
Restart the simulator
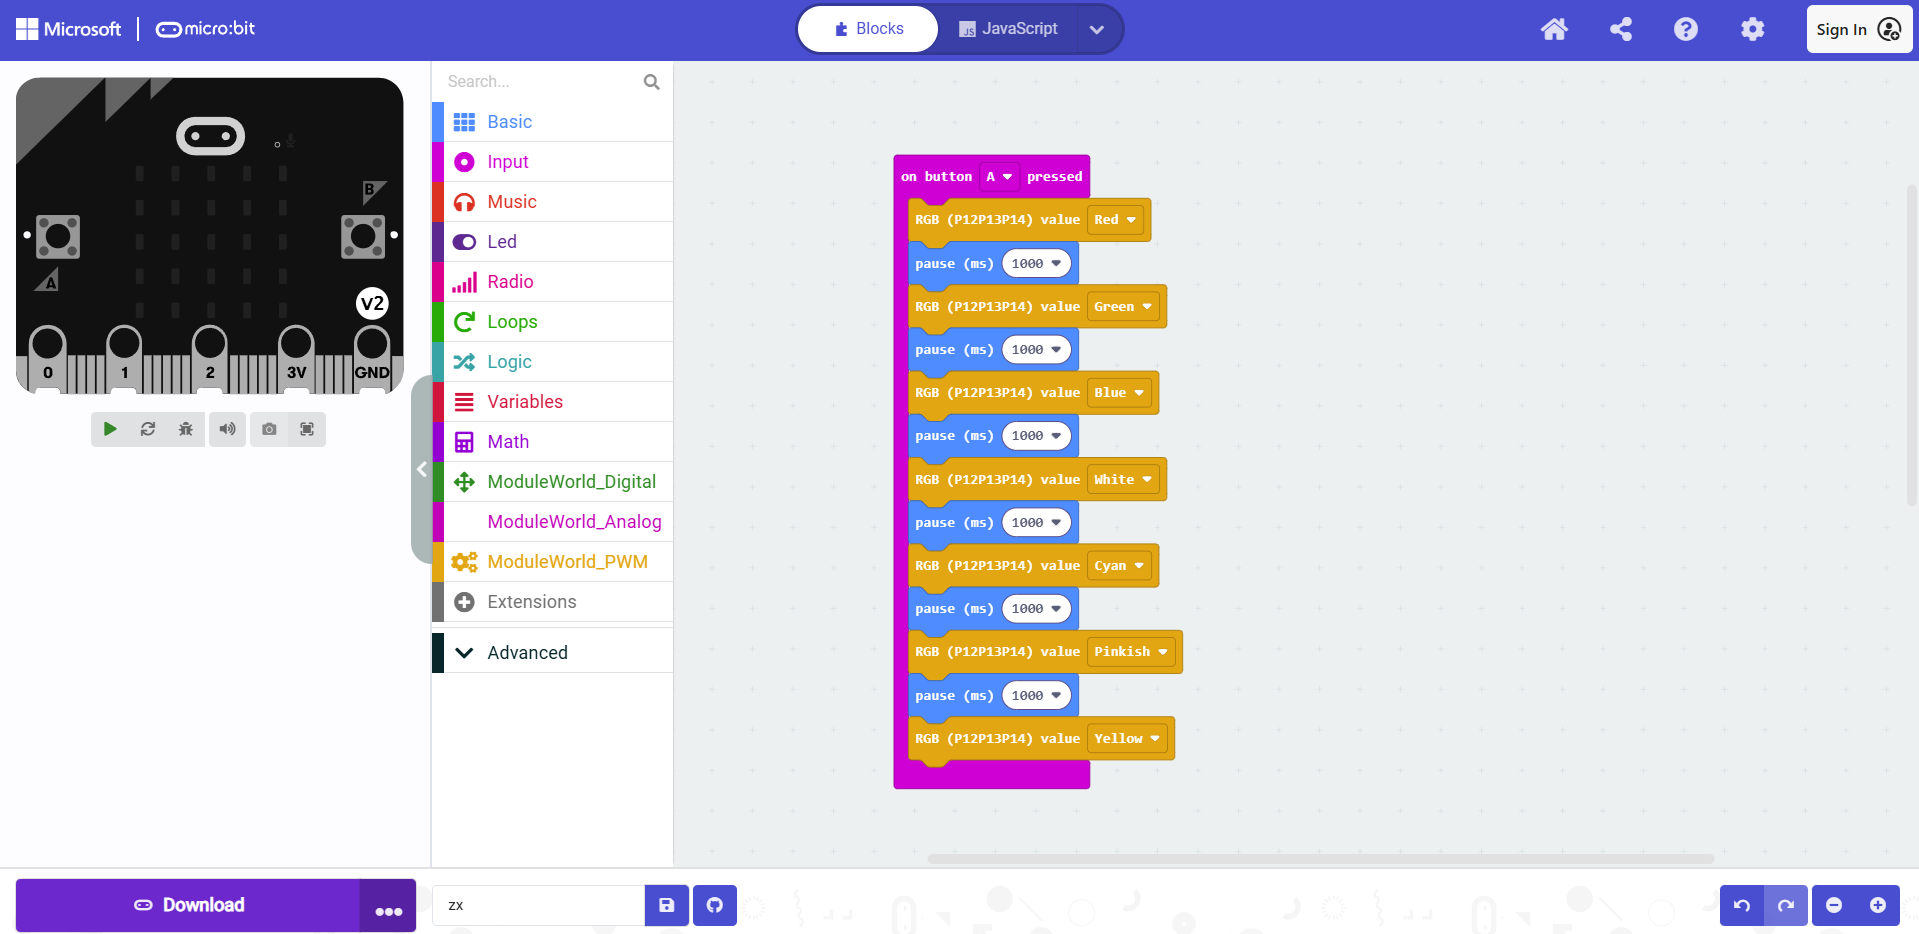pos(148,429)
